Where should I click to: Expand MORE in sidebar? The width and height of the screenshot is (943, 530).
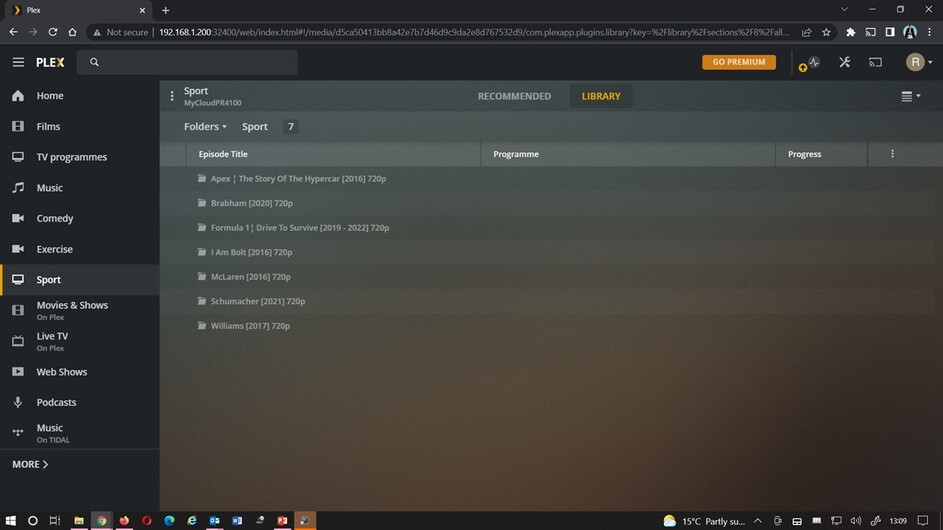tap(30, 464)
